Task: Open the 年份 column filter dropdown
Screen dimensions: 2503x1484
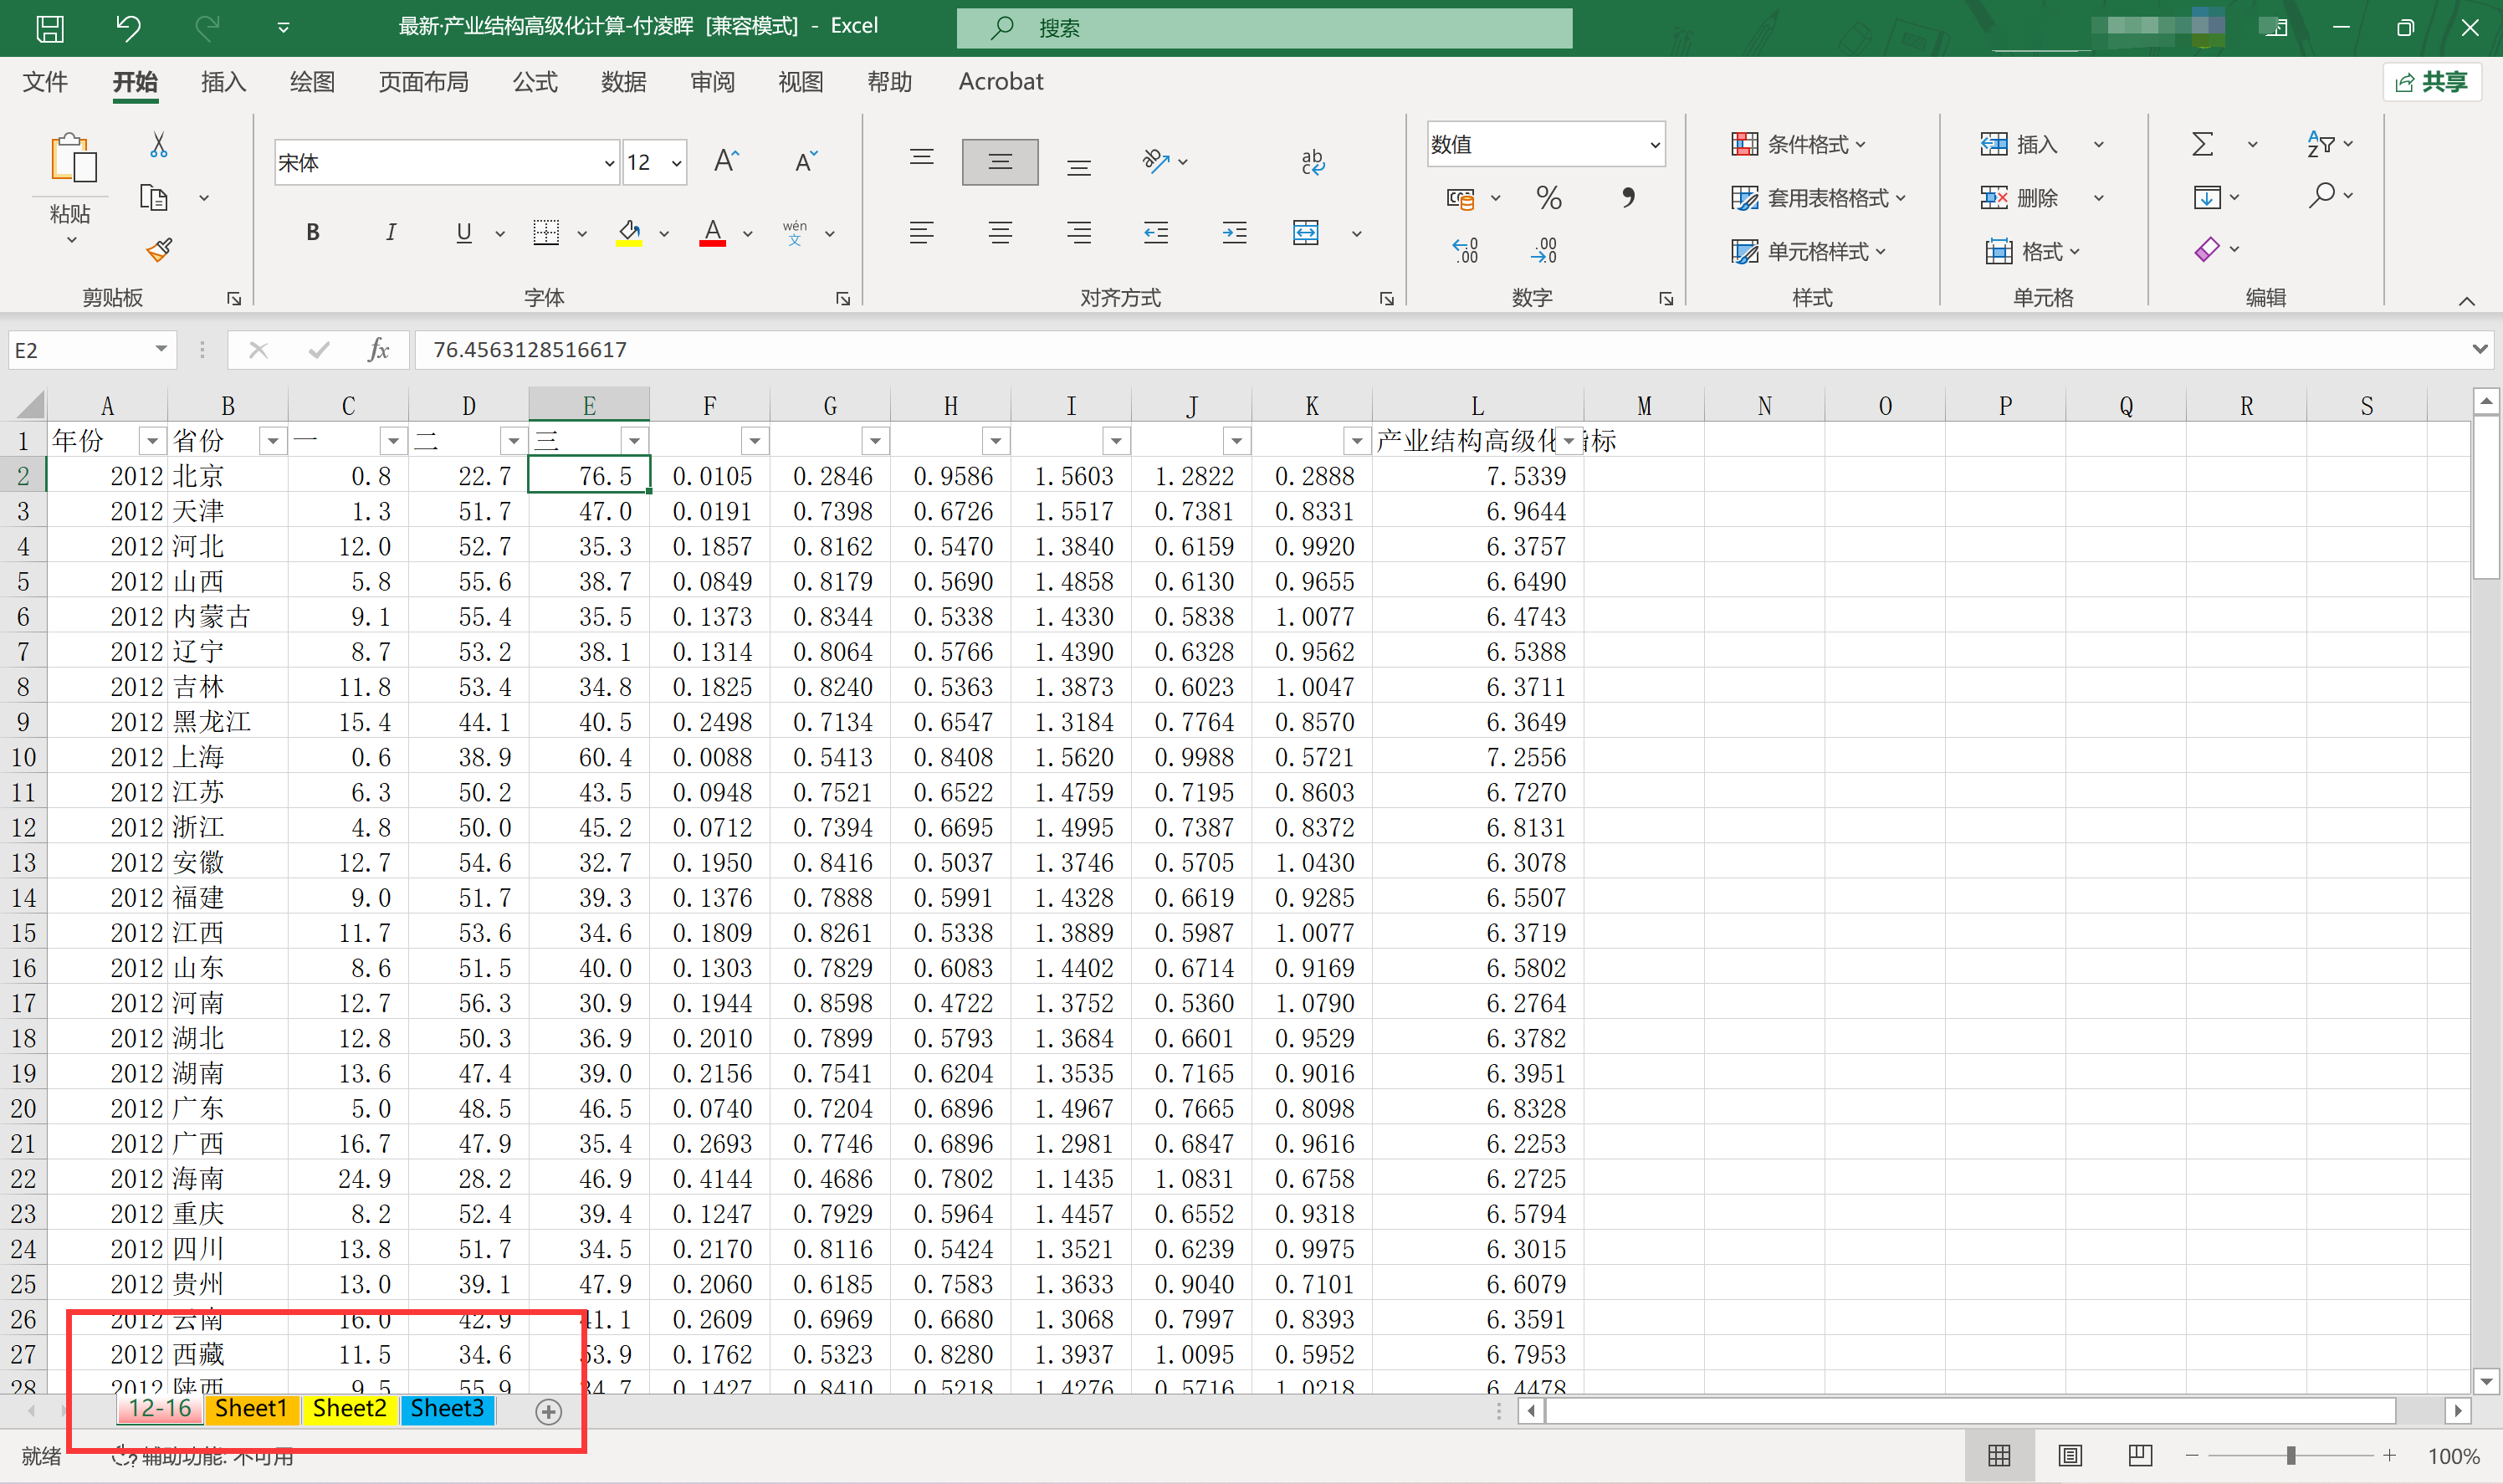Action: click(x=152, y=441)
